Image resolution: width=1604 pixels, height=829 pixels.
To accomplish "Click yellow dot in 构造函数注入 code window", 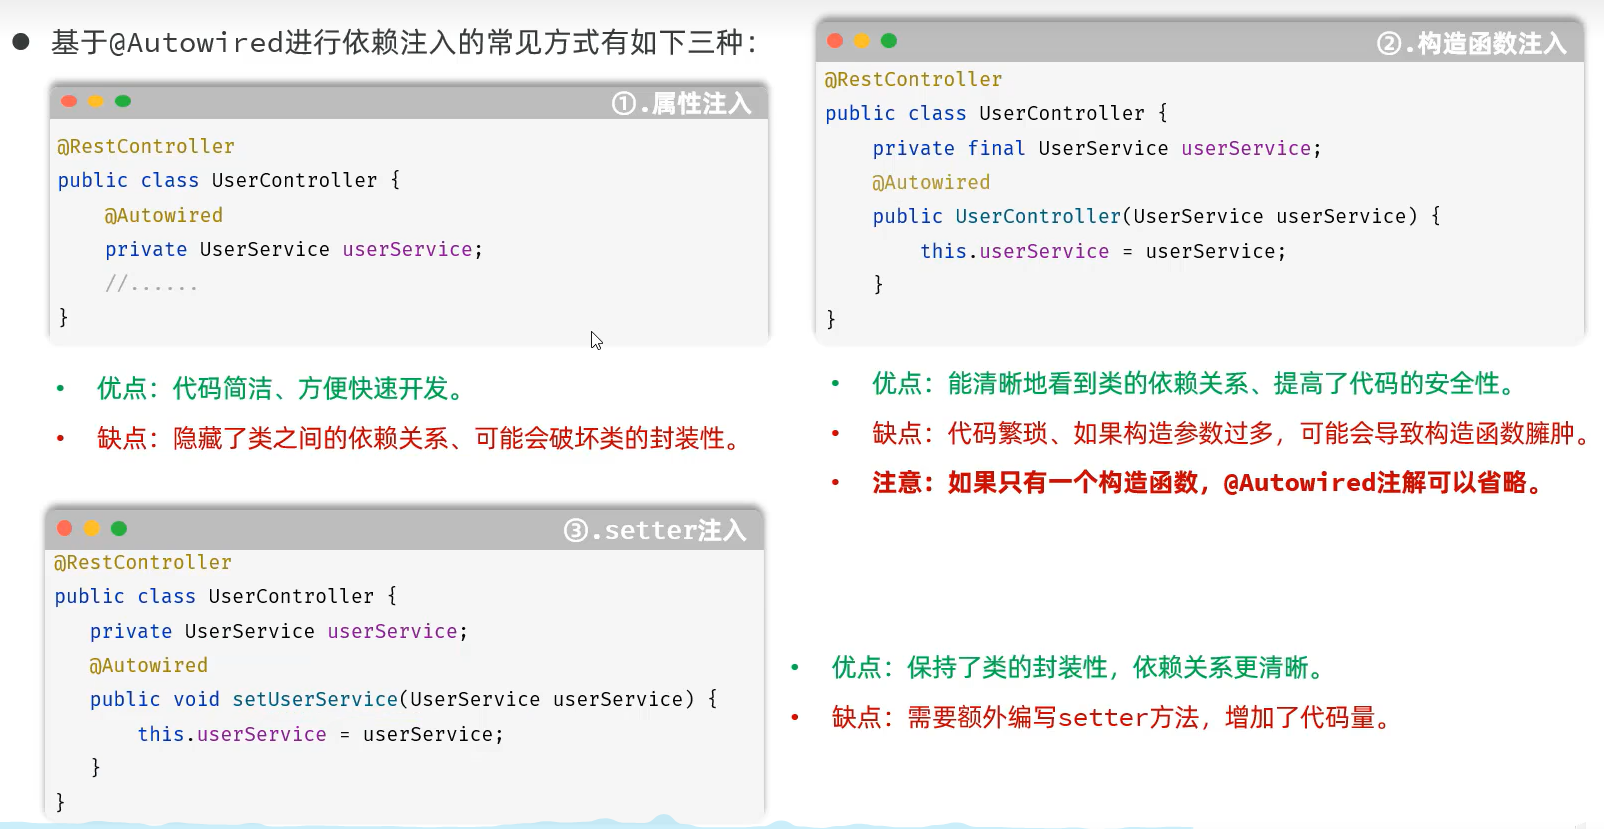I will 862,41.
